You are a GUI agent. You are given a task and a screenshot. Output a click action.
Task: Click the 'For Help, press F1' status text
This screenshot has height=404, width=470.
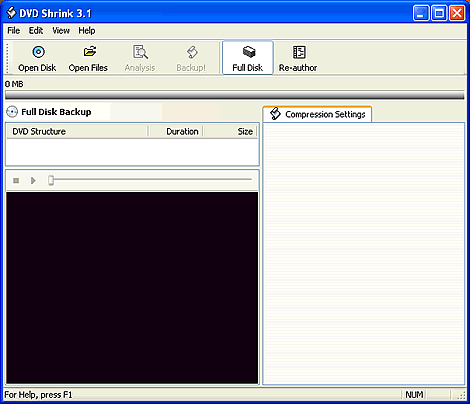(x=38, y=395)
